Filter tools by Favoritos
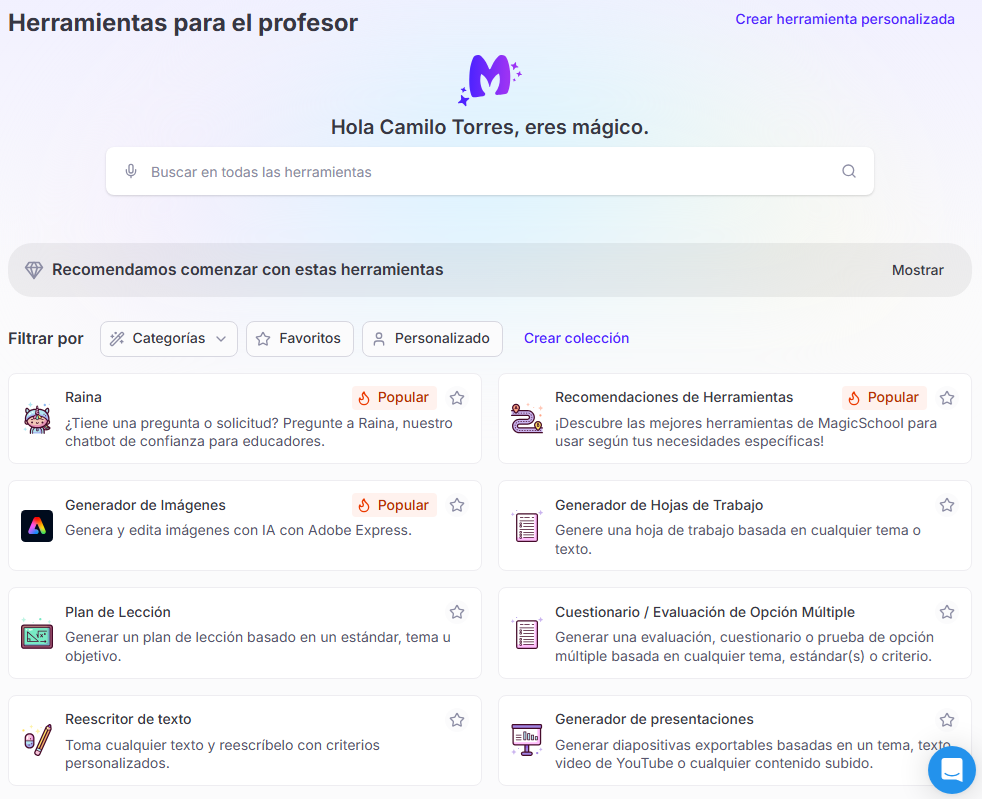The image size is (982, 799). (x=299, y=339)
